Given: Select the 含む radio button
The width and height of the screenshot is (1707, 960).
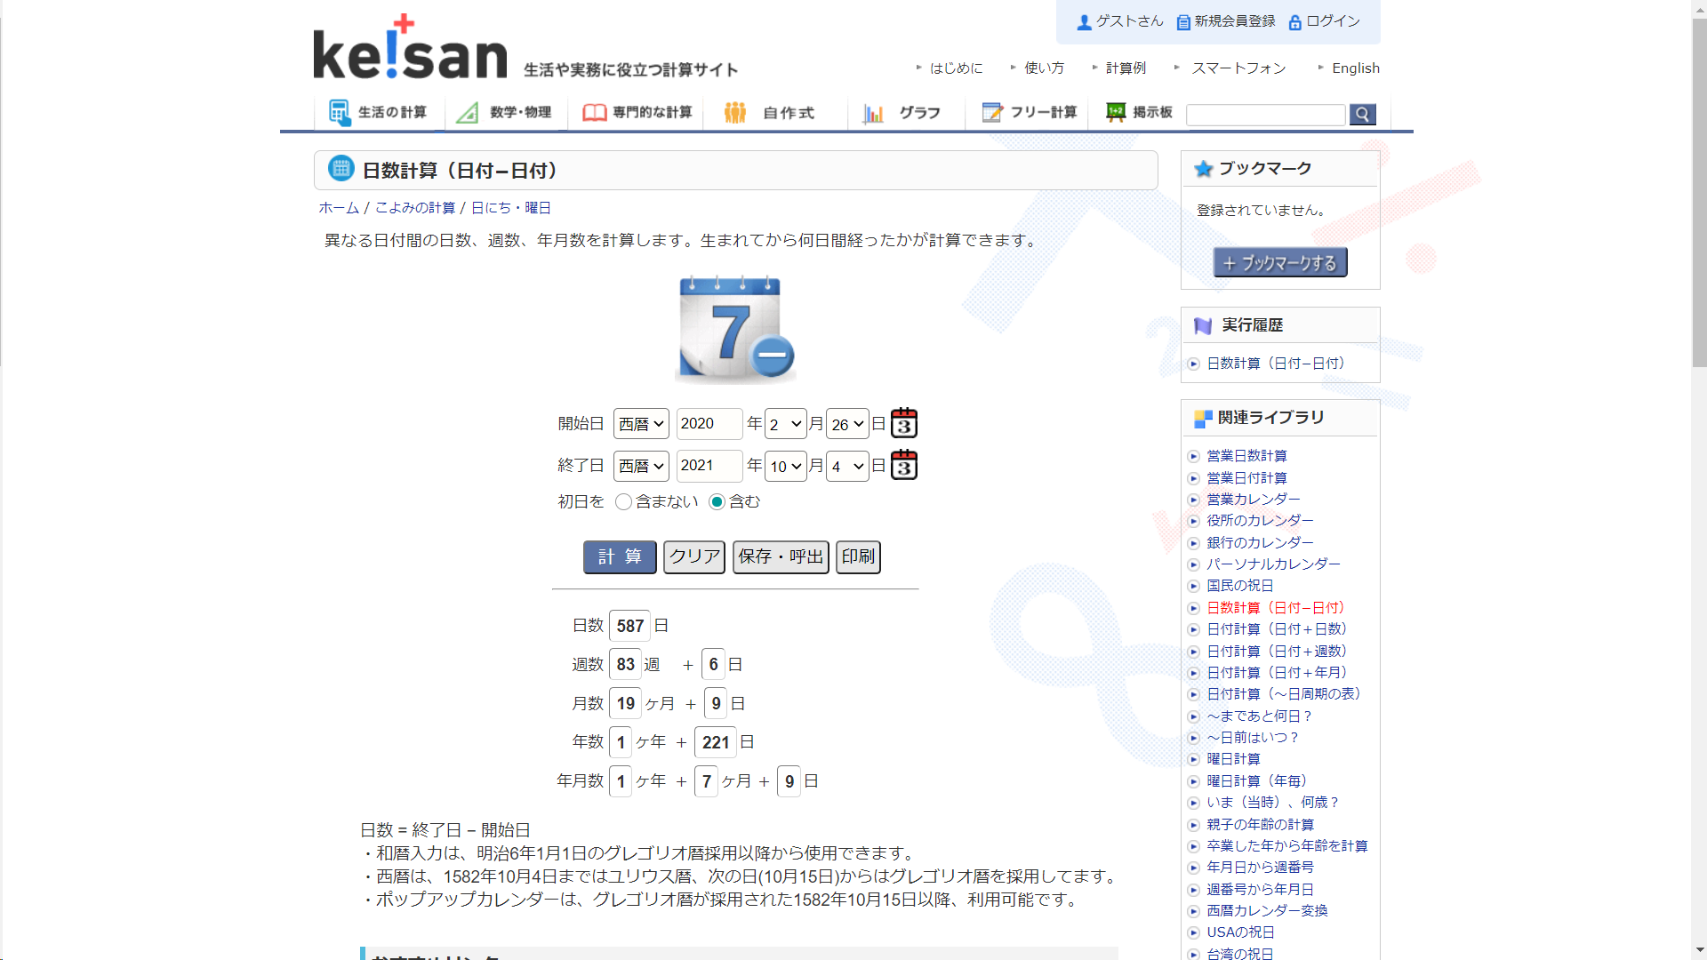Looking at the screenshot, I should pyautogui.click(x=717, y=502).
